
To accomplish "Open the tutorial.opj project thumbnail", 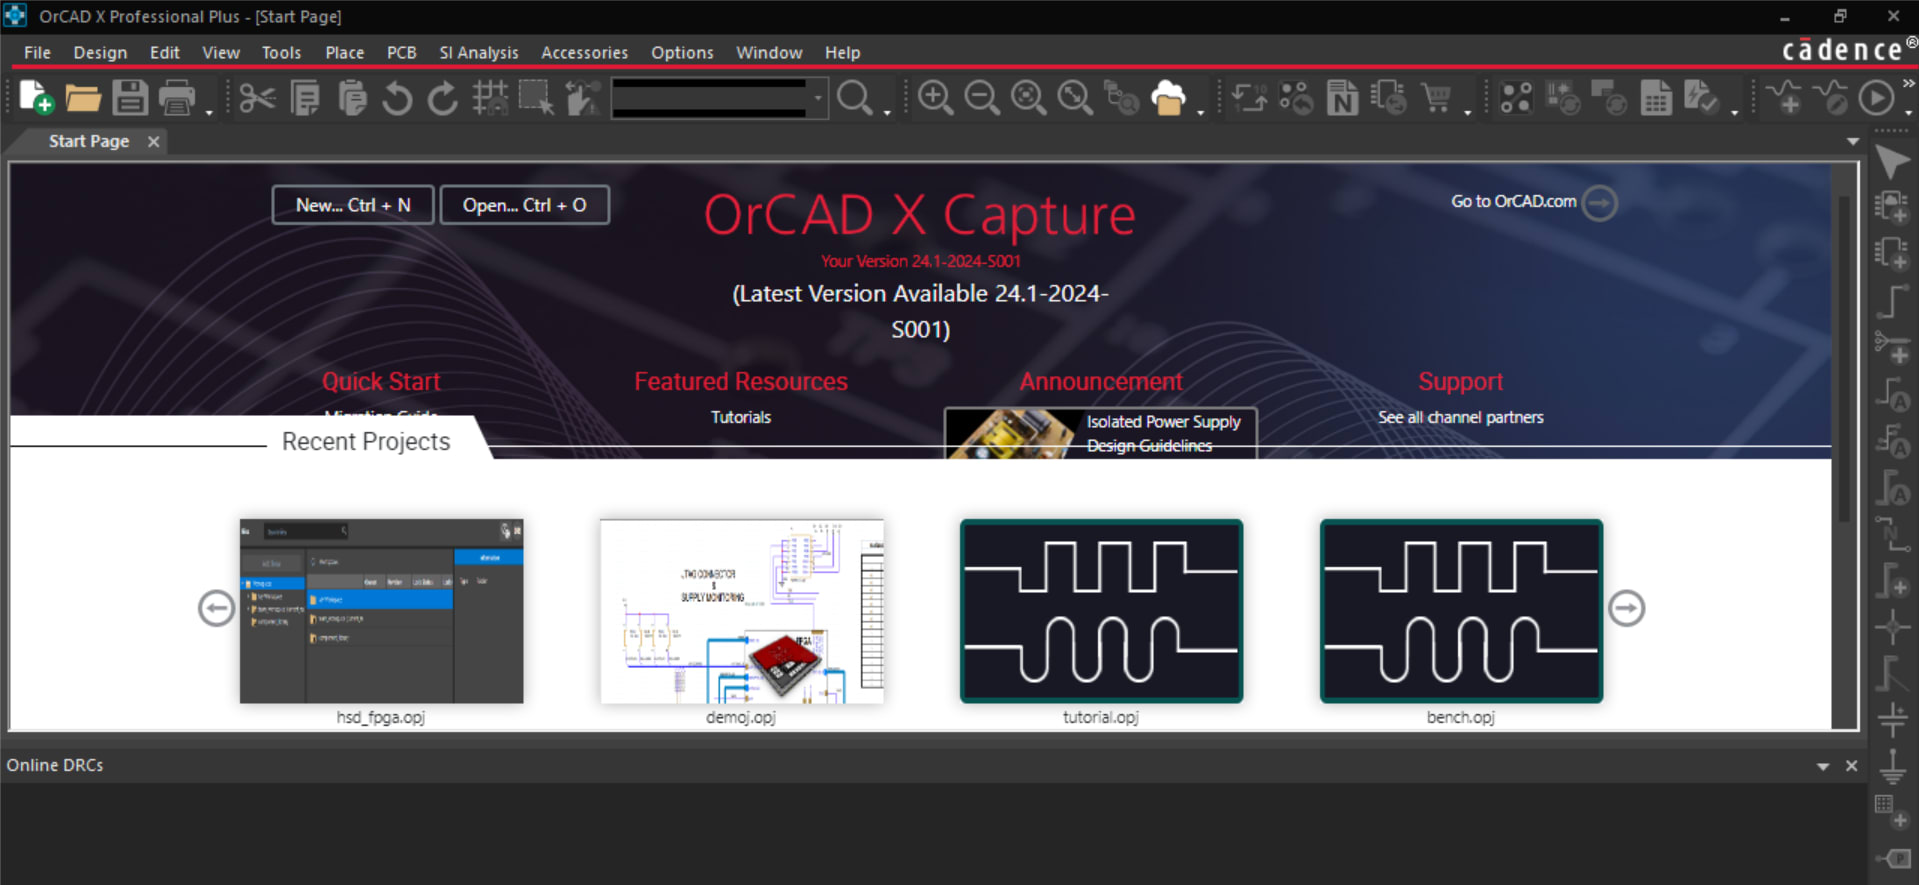I will tap(1101, 611).
